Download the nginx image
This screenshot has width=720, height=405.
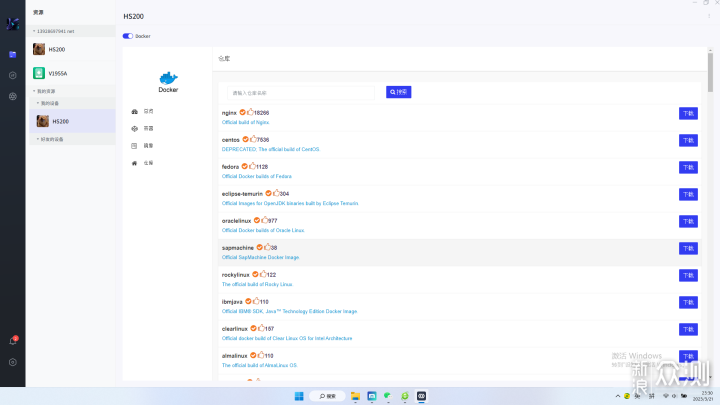pos(688,113)
